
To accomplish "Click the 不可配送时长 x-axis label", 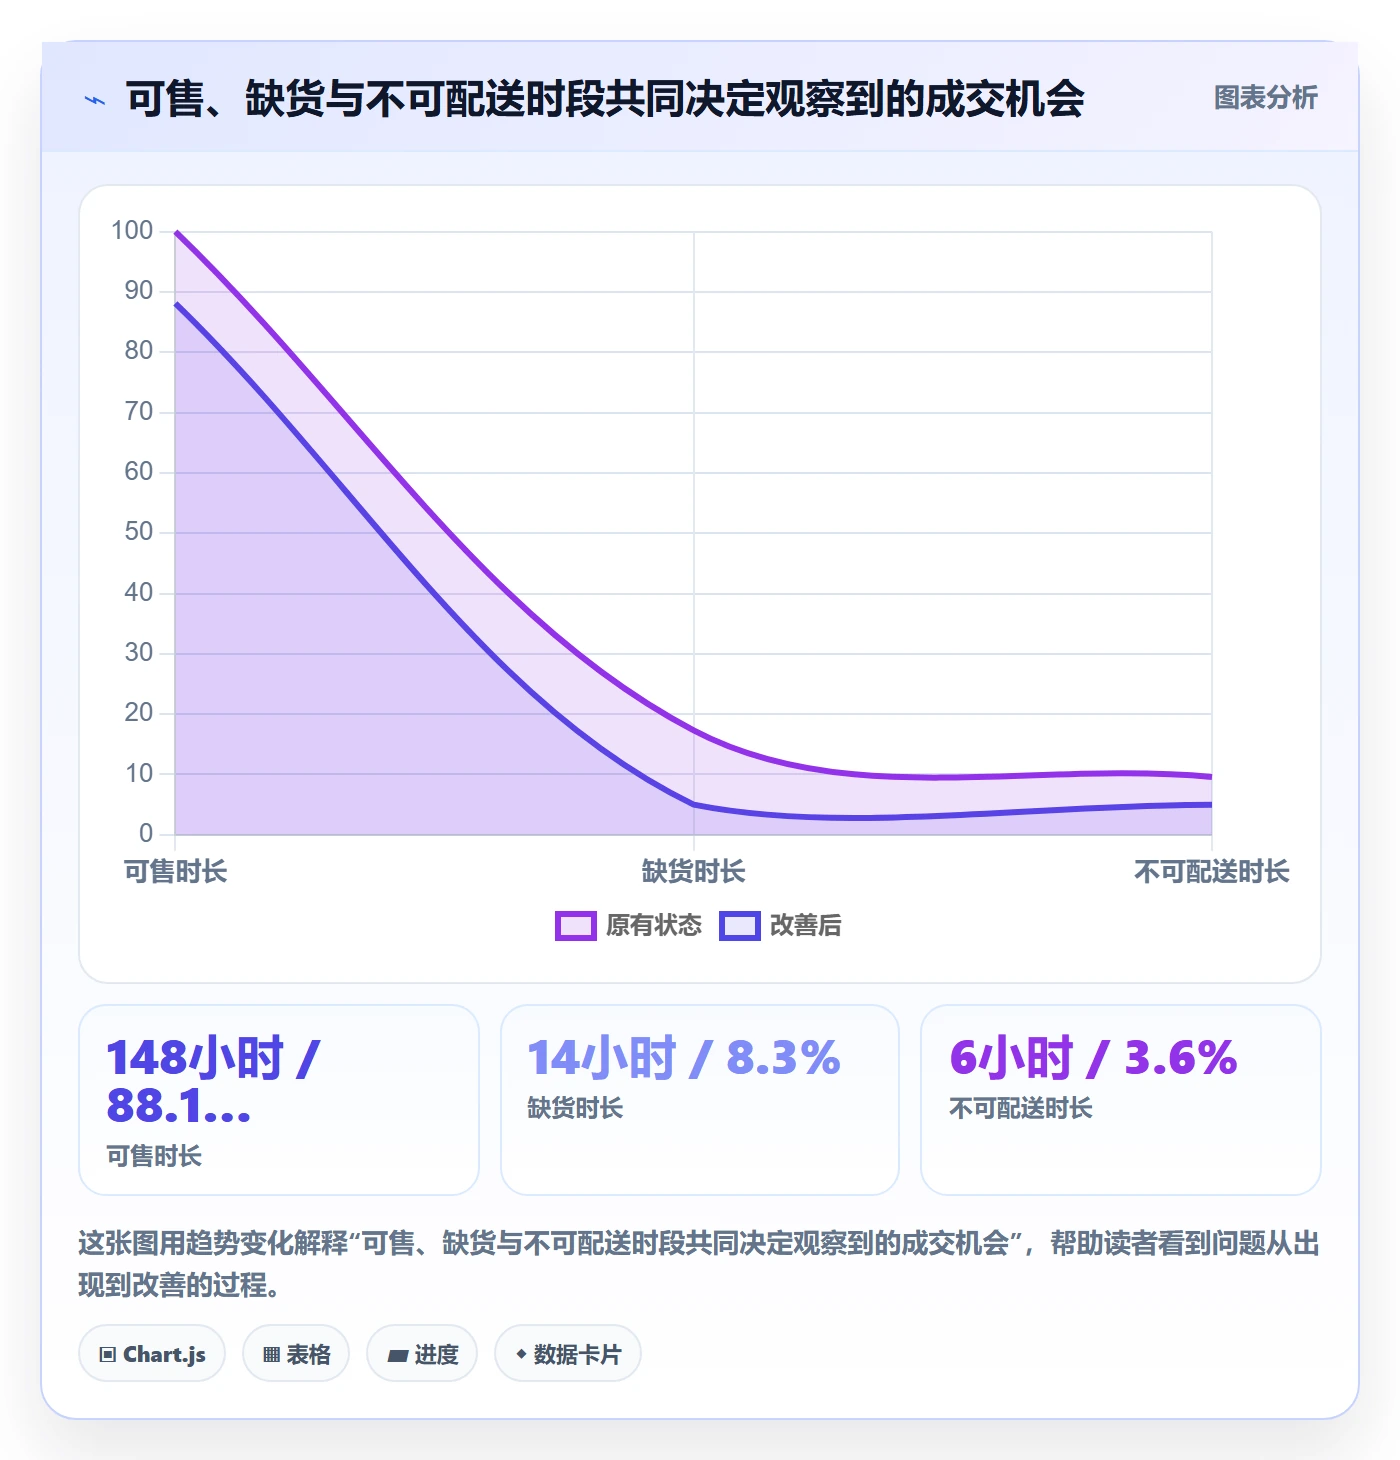I will tap(1212, 872).
